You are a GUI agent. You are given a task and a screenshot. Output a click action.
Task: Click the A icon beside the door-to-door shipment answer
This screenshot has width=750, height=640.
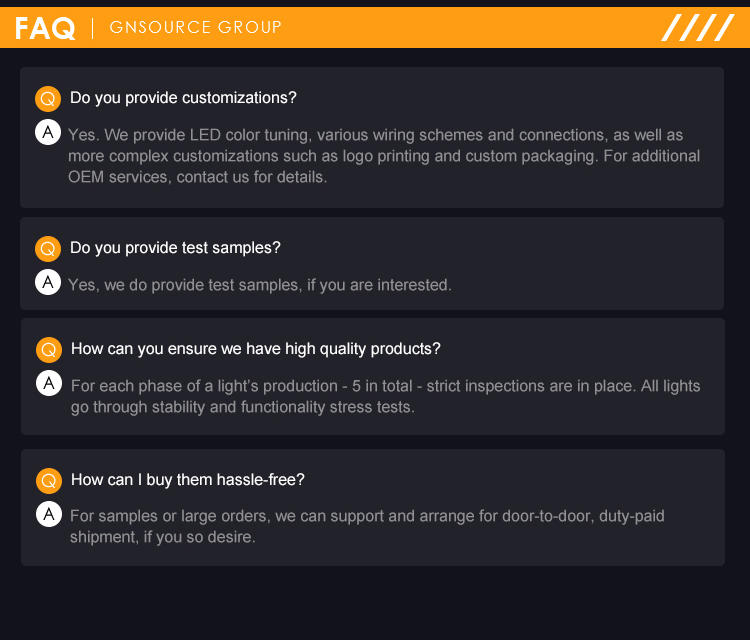[x=49, y=514]
